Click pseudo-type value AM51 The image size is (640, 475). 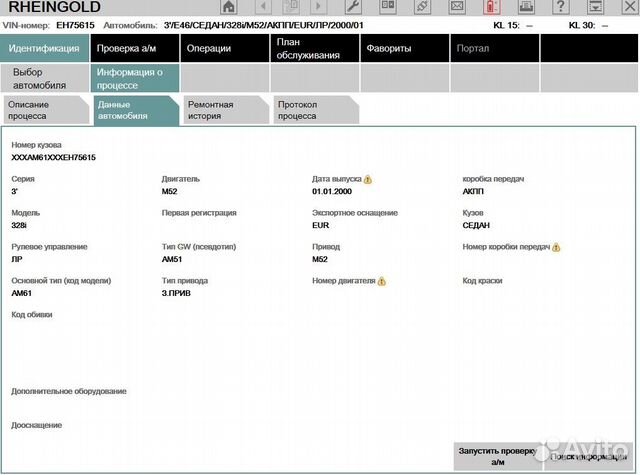click(172, 259)
